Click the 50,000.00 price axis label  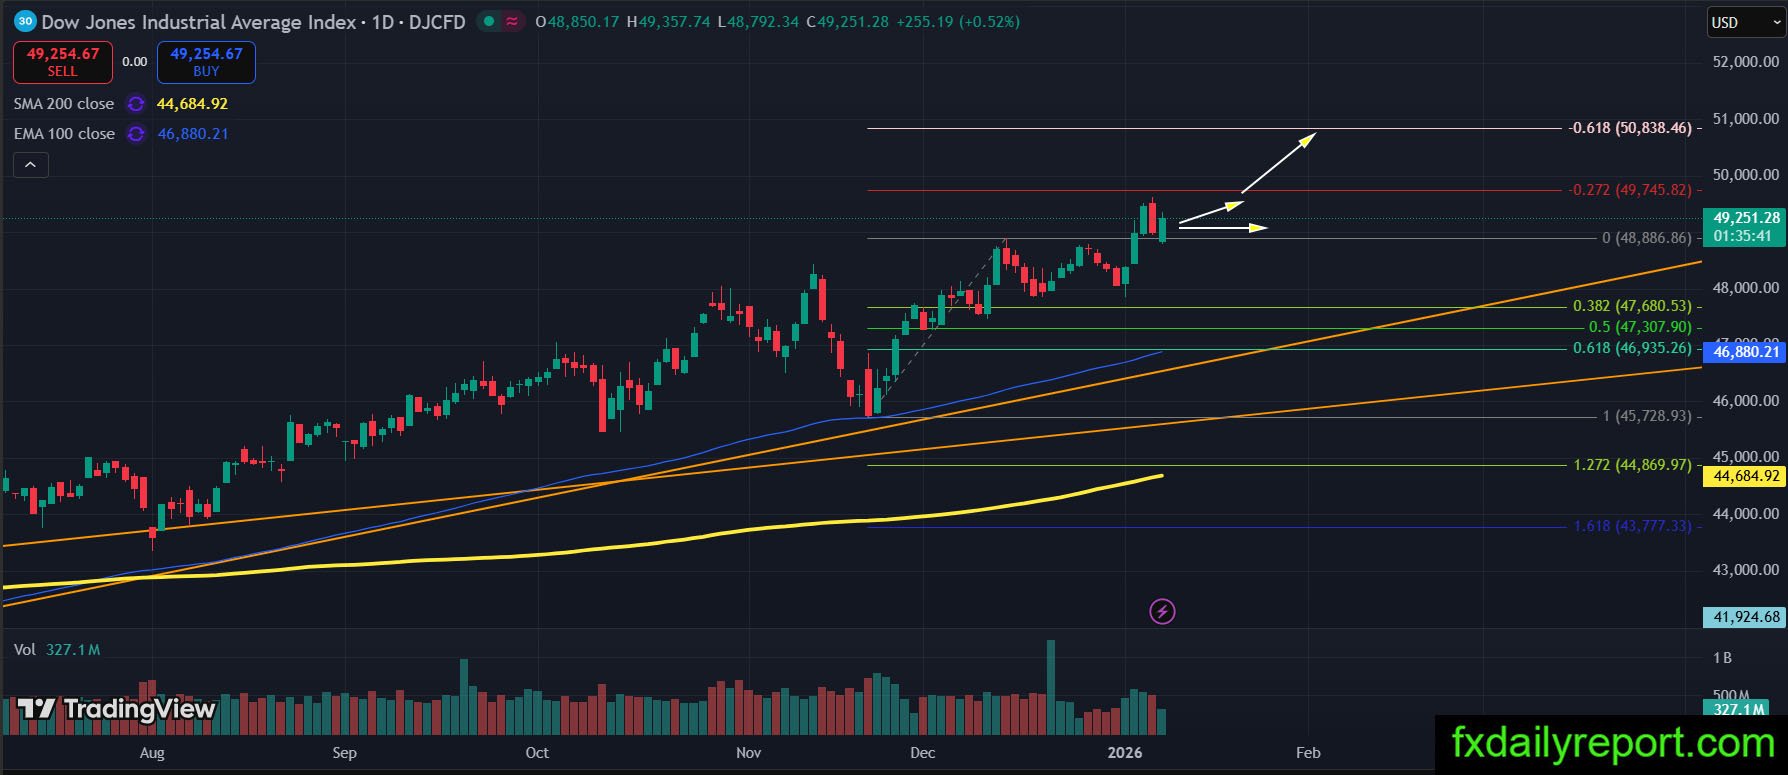[x=1746, y=175]
